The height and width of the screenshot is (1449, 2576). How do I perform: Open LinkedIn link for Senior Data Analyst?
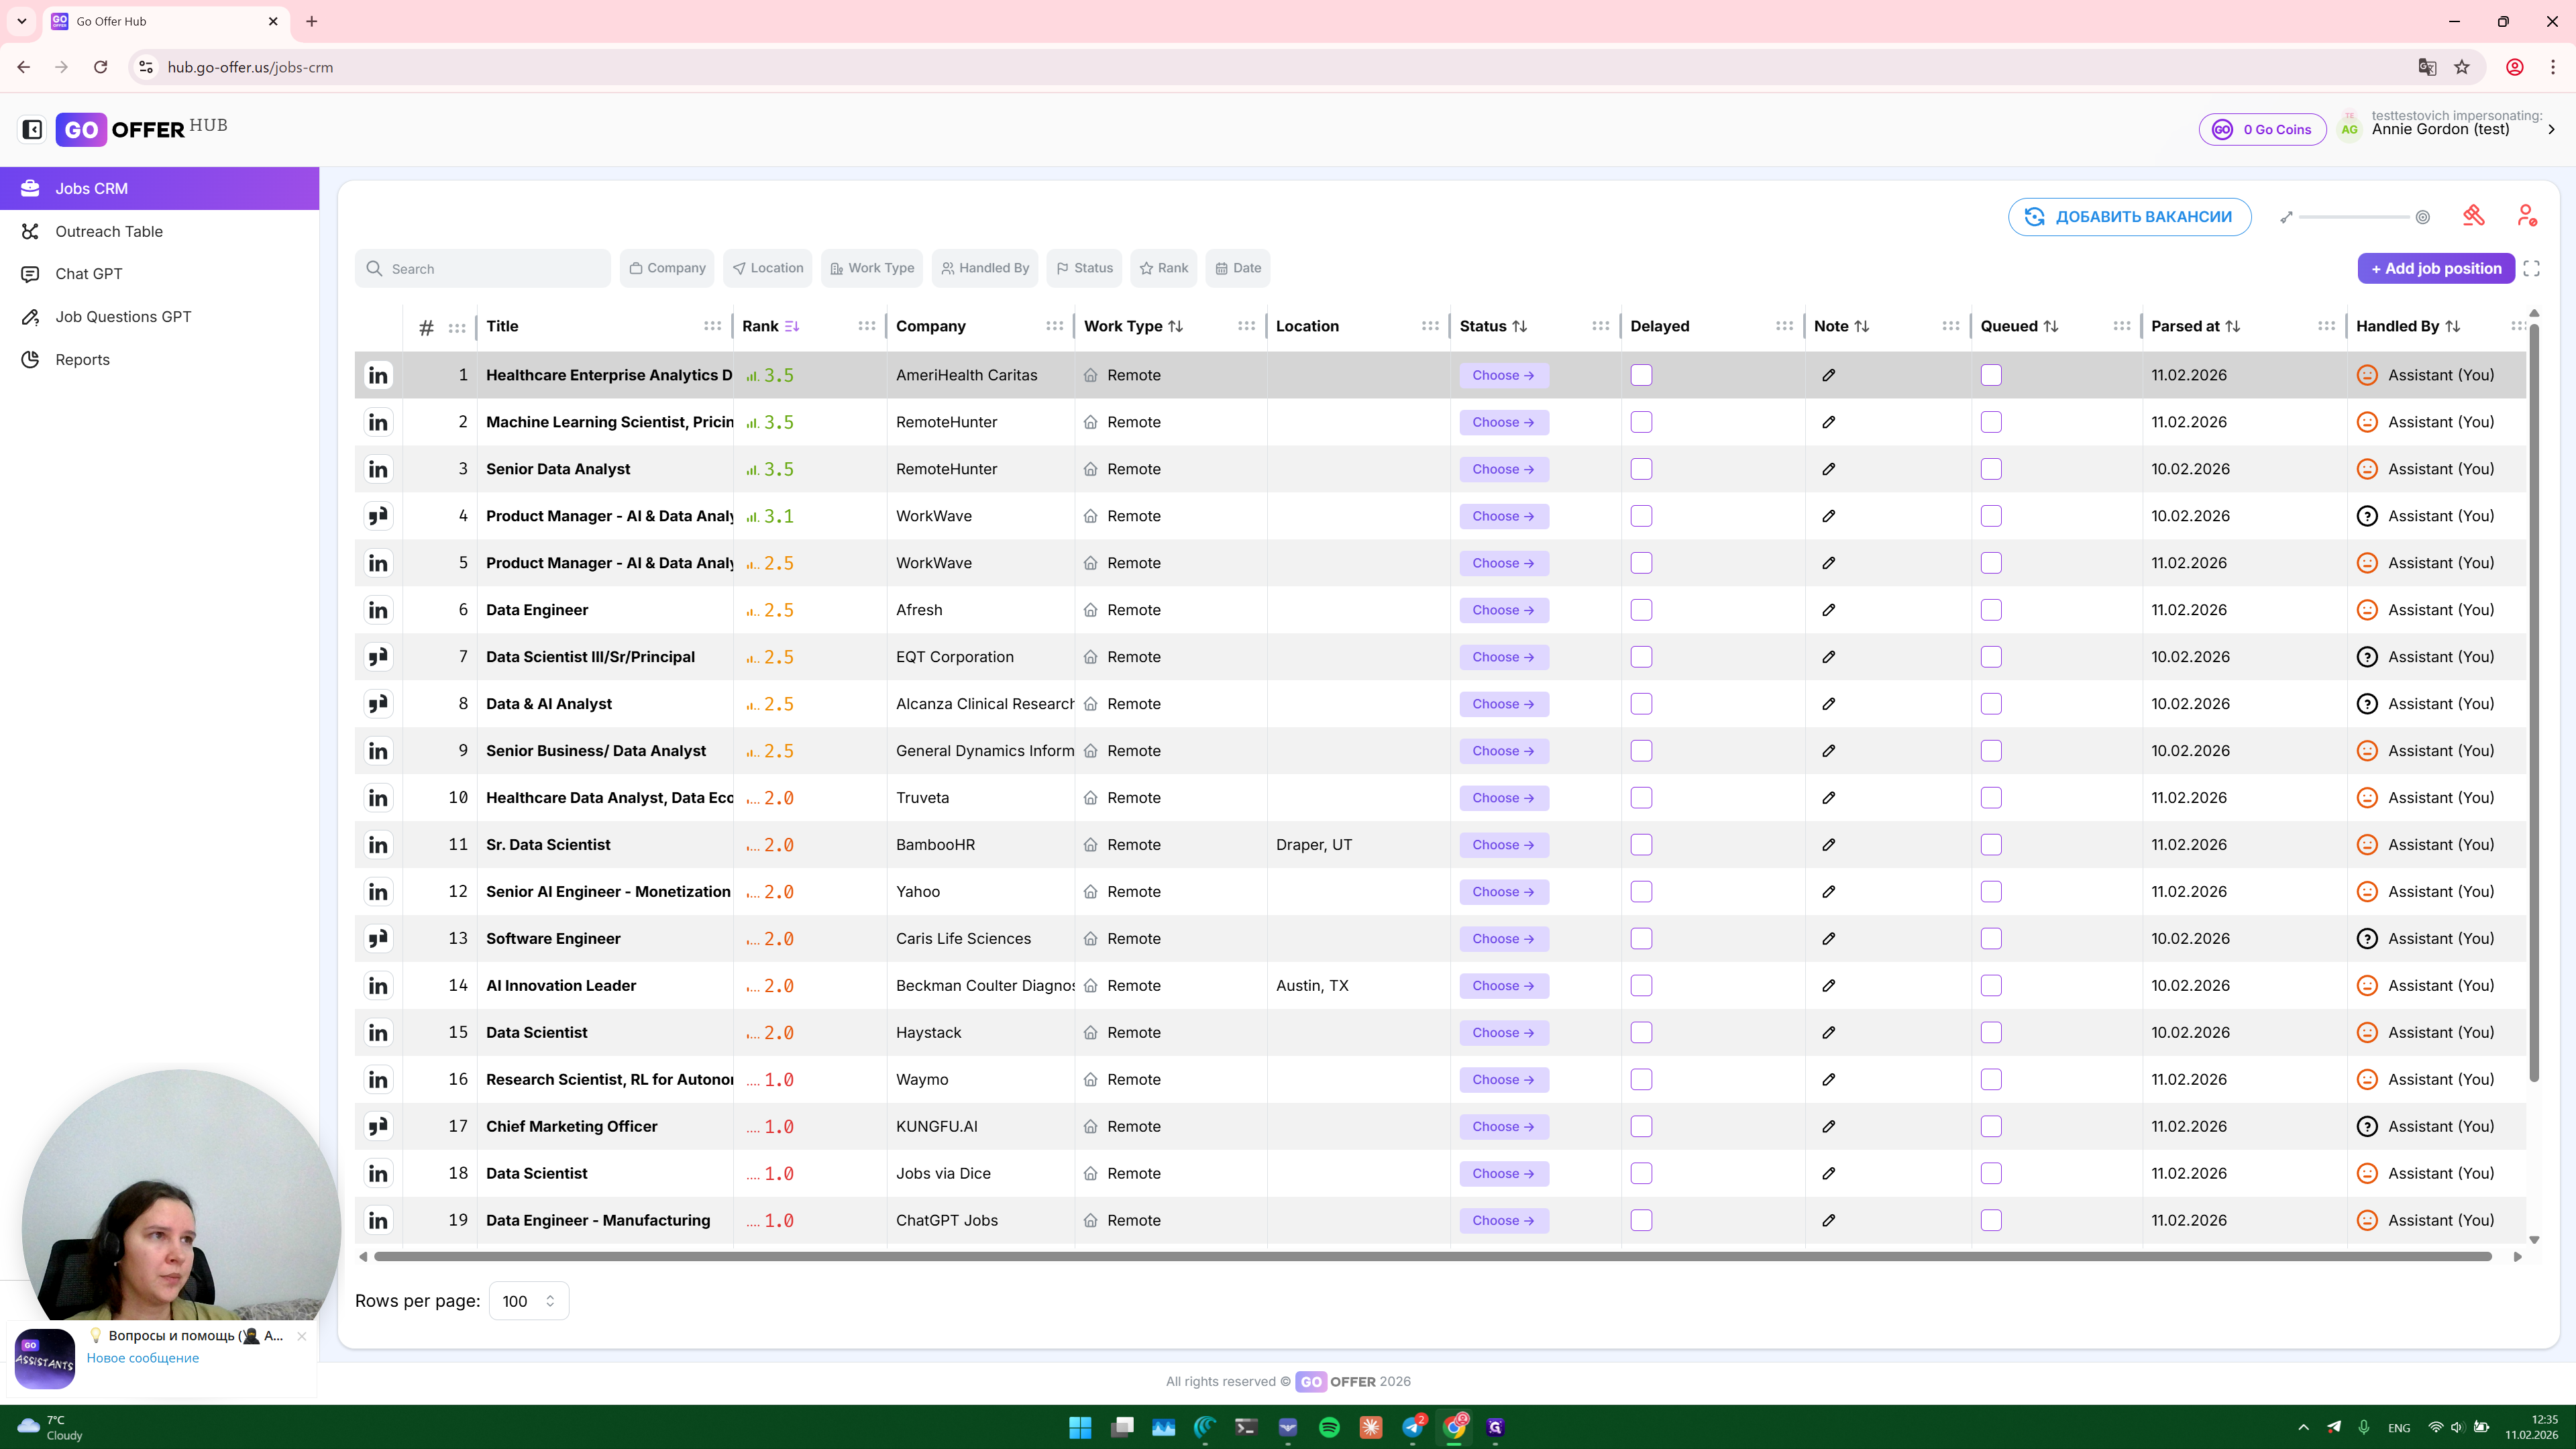pos(378,469)
